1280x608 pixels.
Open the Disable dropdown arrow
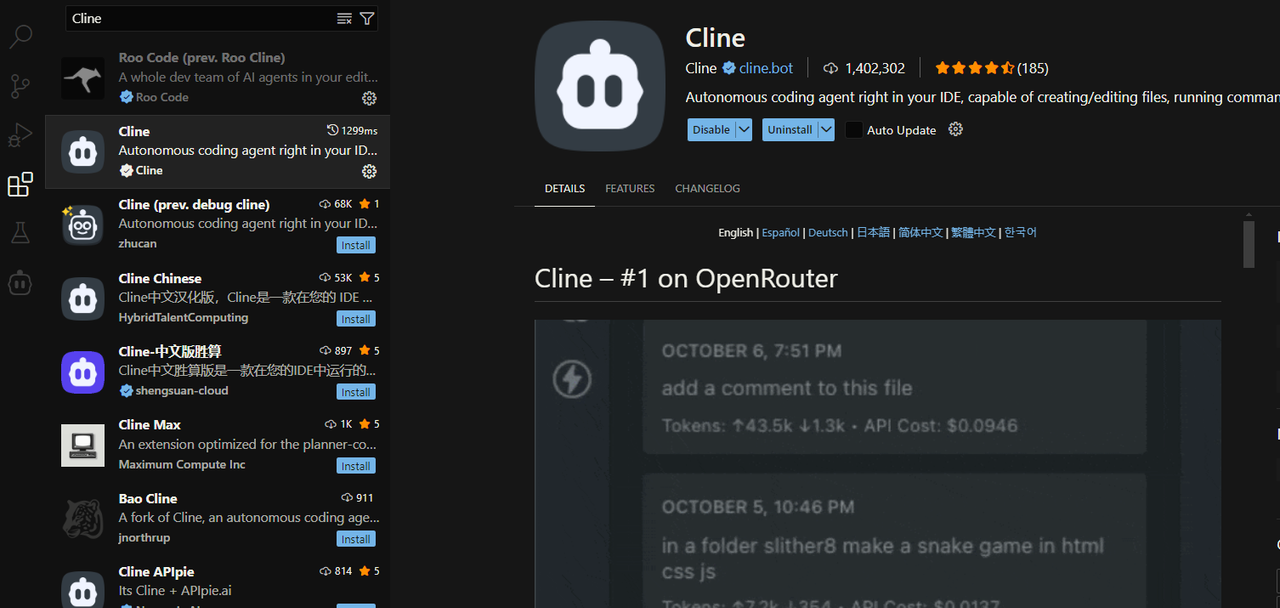click(743, 130)
